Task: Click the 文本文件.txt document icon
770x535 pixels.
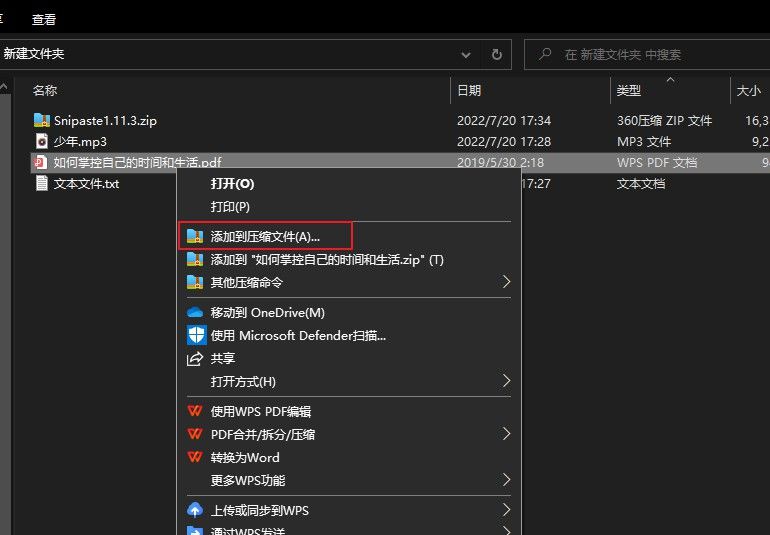Action: click(x=42, y=183)
